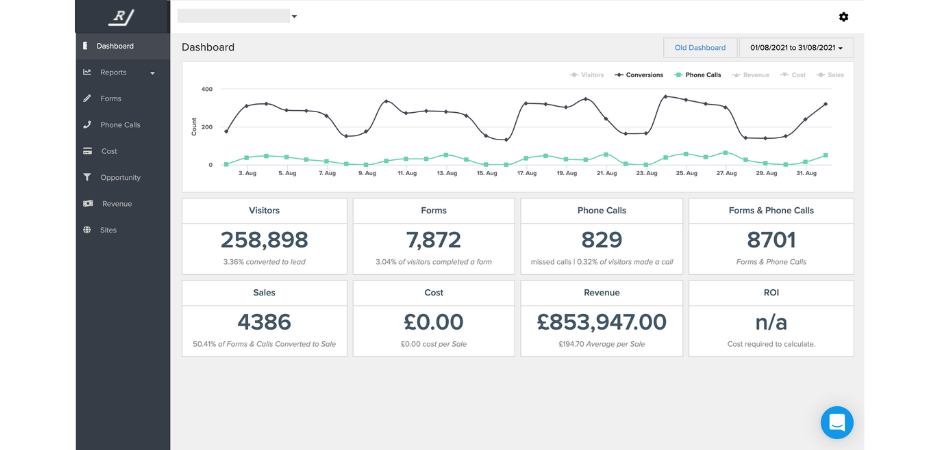Toggle the Visitors series in chart legend
This screenshot has height=450, width=940.
588,74
